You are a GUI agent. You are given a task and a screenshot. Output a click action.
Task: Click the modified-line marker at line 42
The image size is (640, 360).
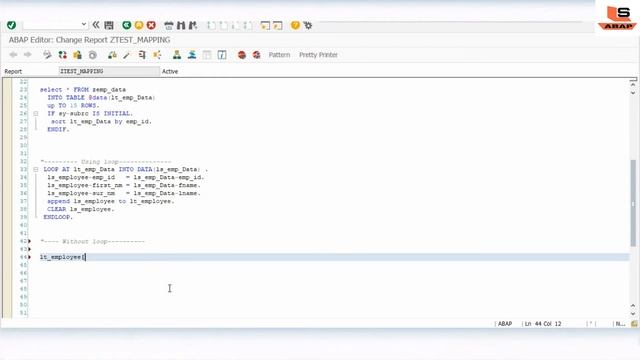click(x=29, y=241)
